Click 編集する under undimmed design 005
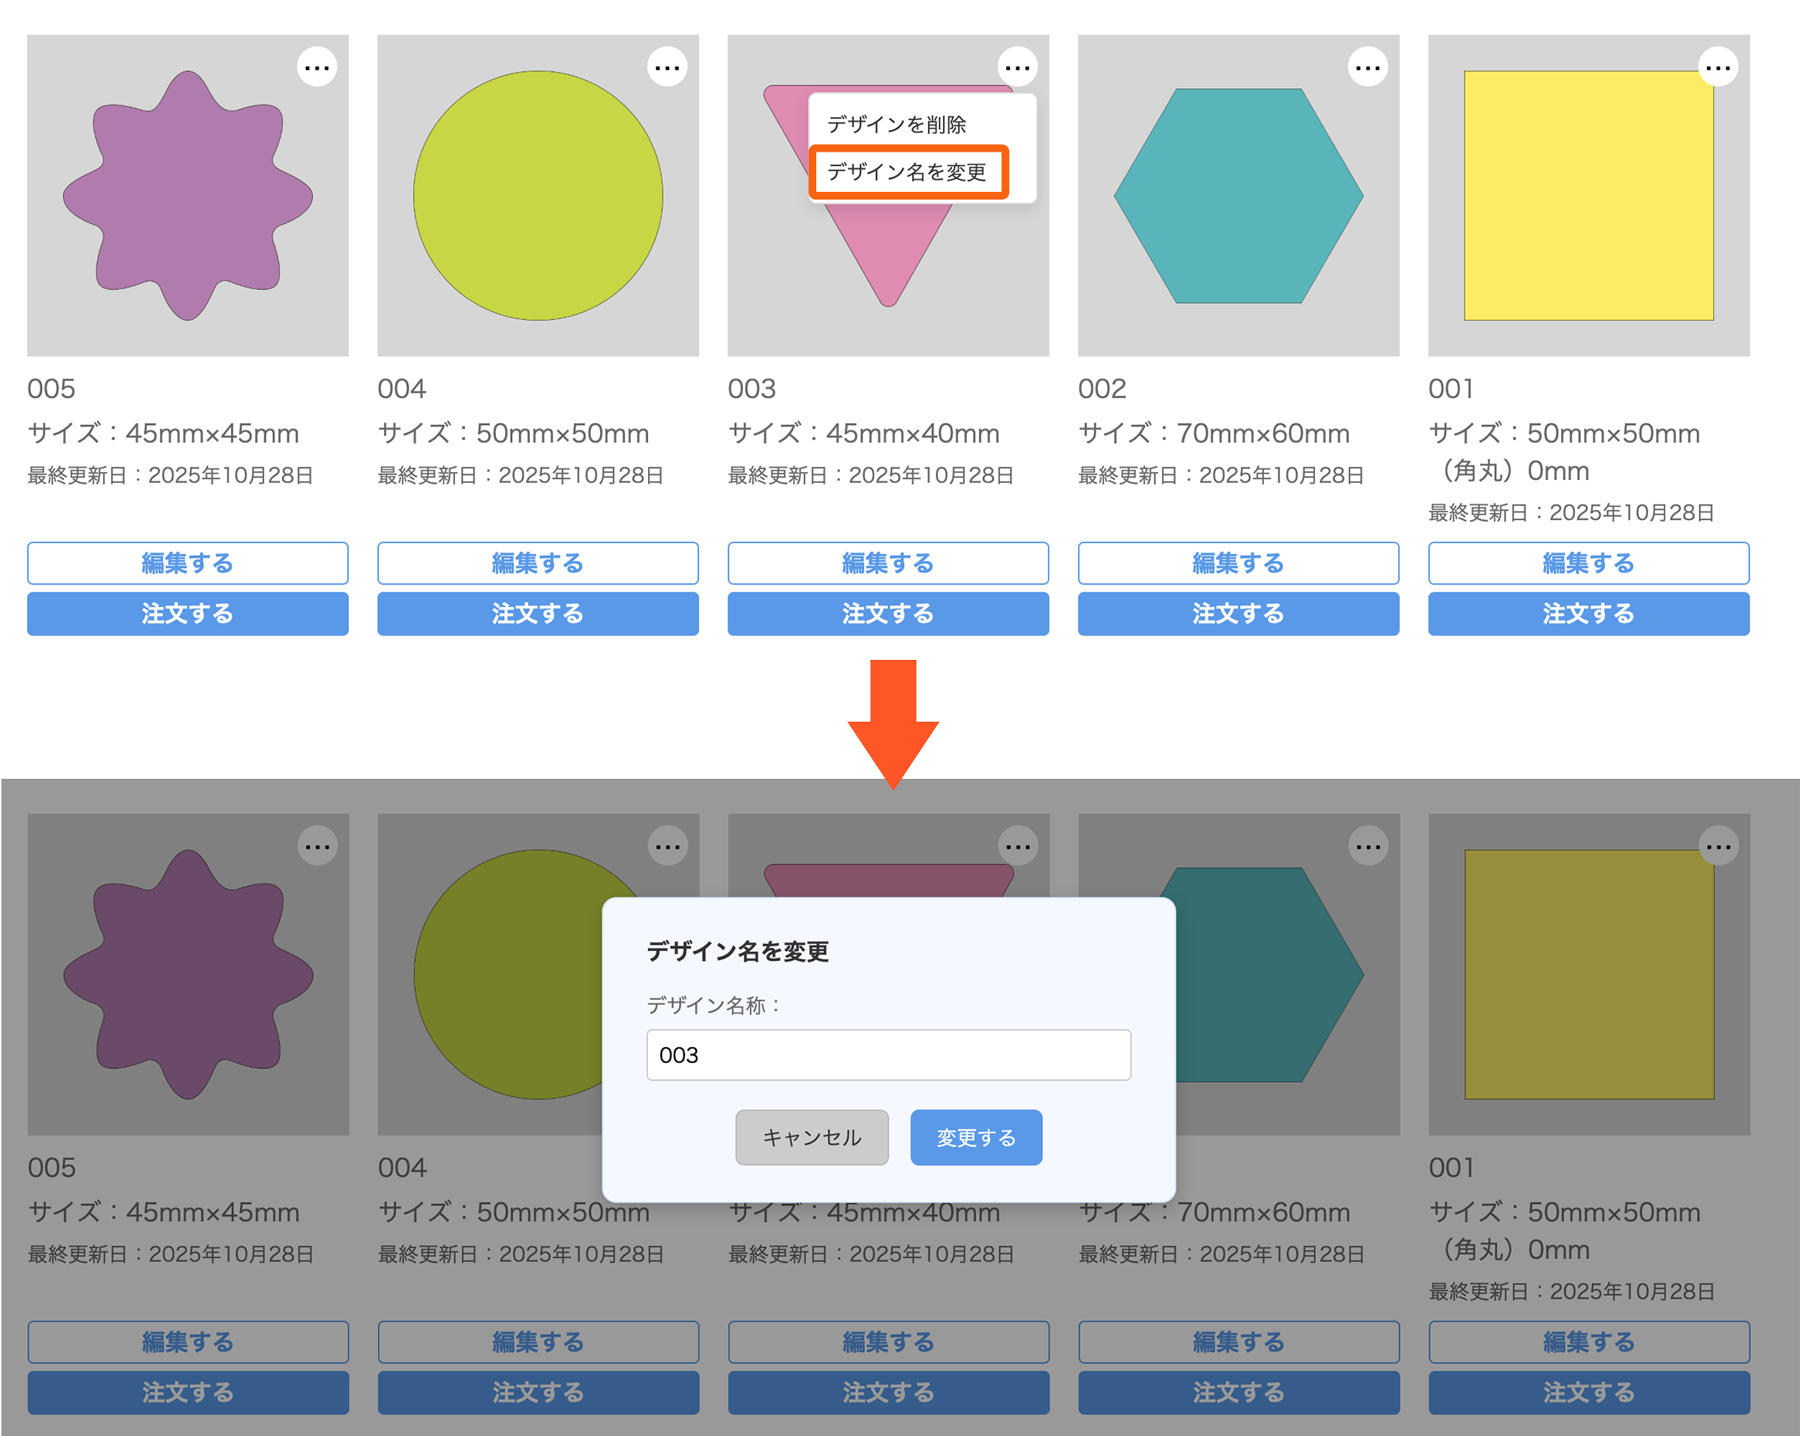 [x=188, y=563]
